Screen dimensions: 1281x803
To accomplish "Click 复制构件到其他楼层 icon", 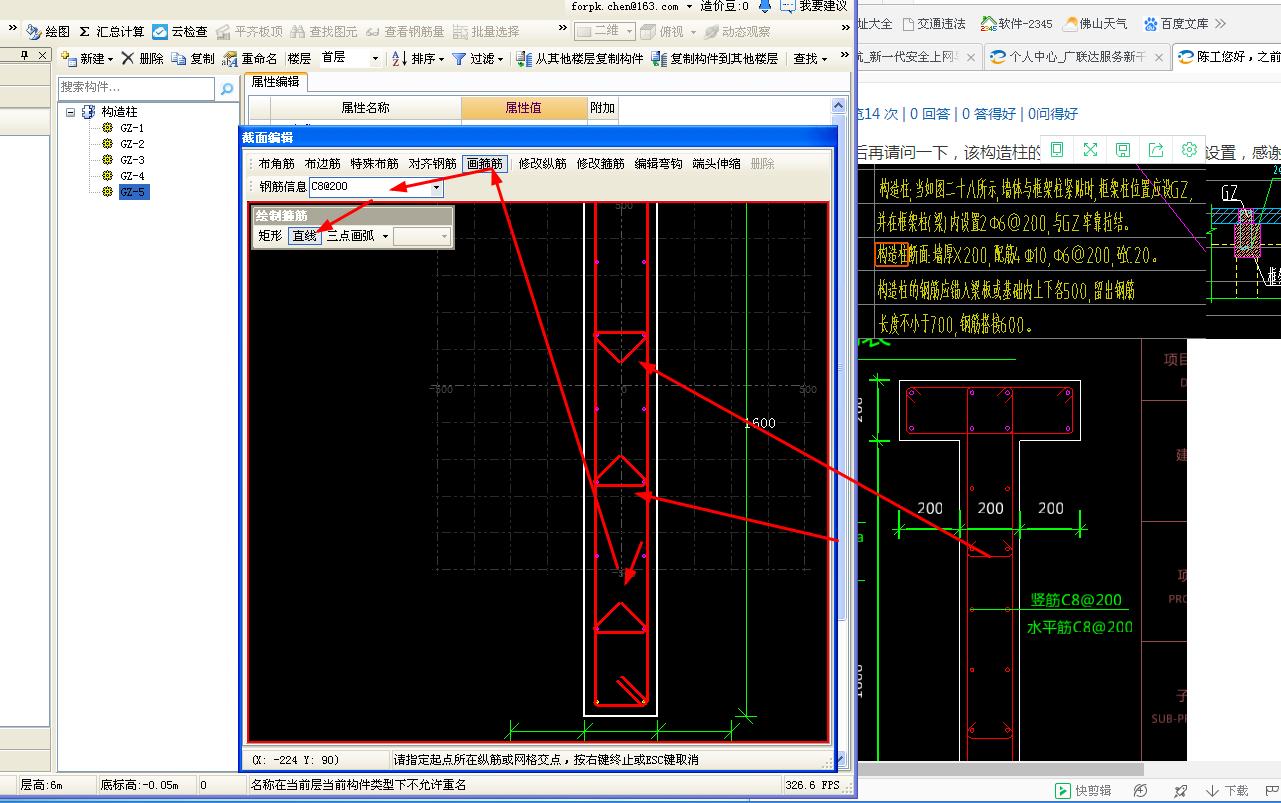I will [658, 59].
